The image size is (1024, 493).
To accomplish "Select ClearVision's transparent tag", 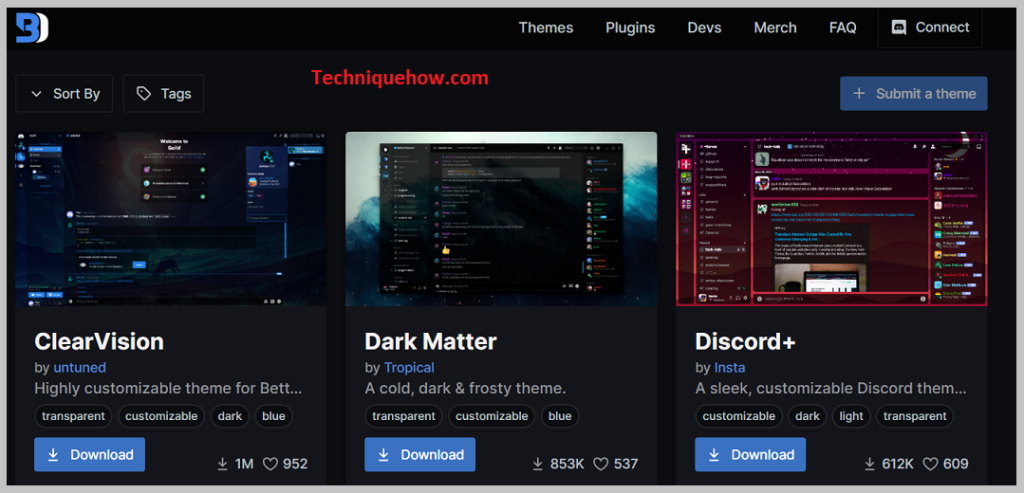I will [x=73, y=416].
